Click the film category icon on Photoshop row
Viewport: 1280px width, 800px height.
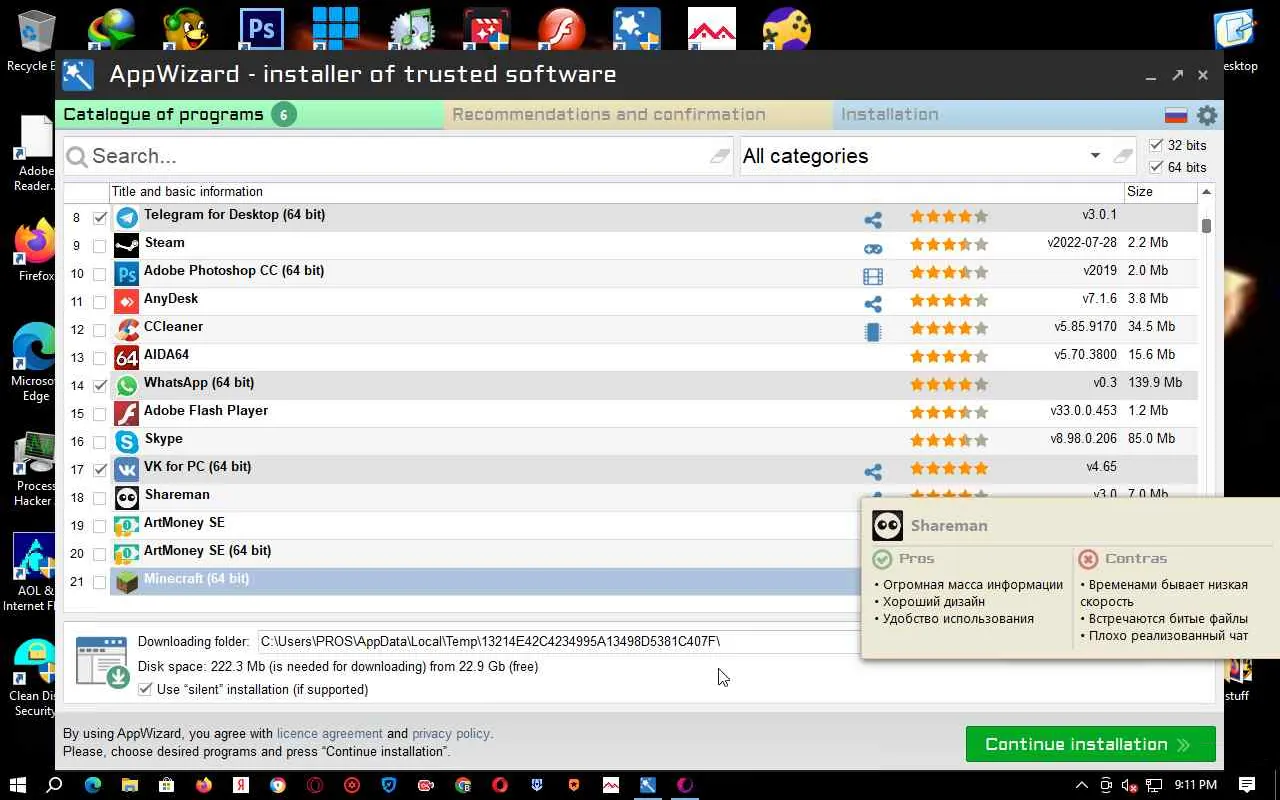(x=873, y=276)
